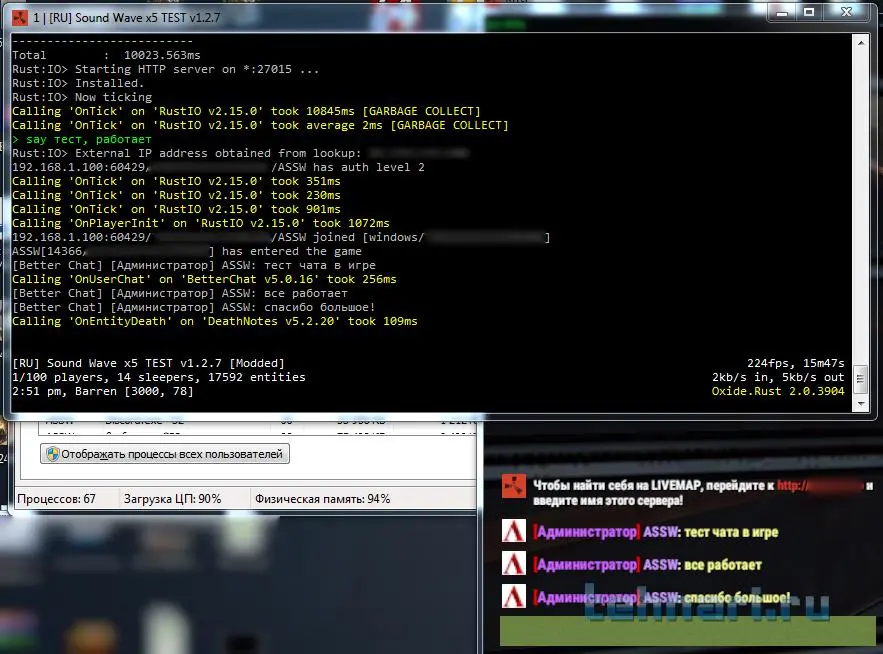883x654 pixels.
Task: Click in-game chat '[Администратор] ASSW: тест чата в игре'
Action: [x=656, y=532]
